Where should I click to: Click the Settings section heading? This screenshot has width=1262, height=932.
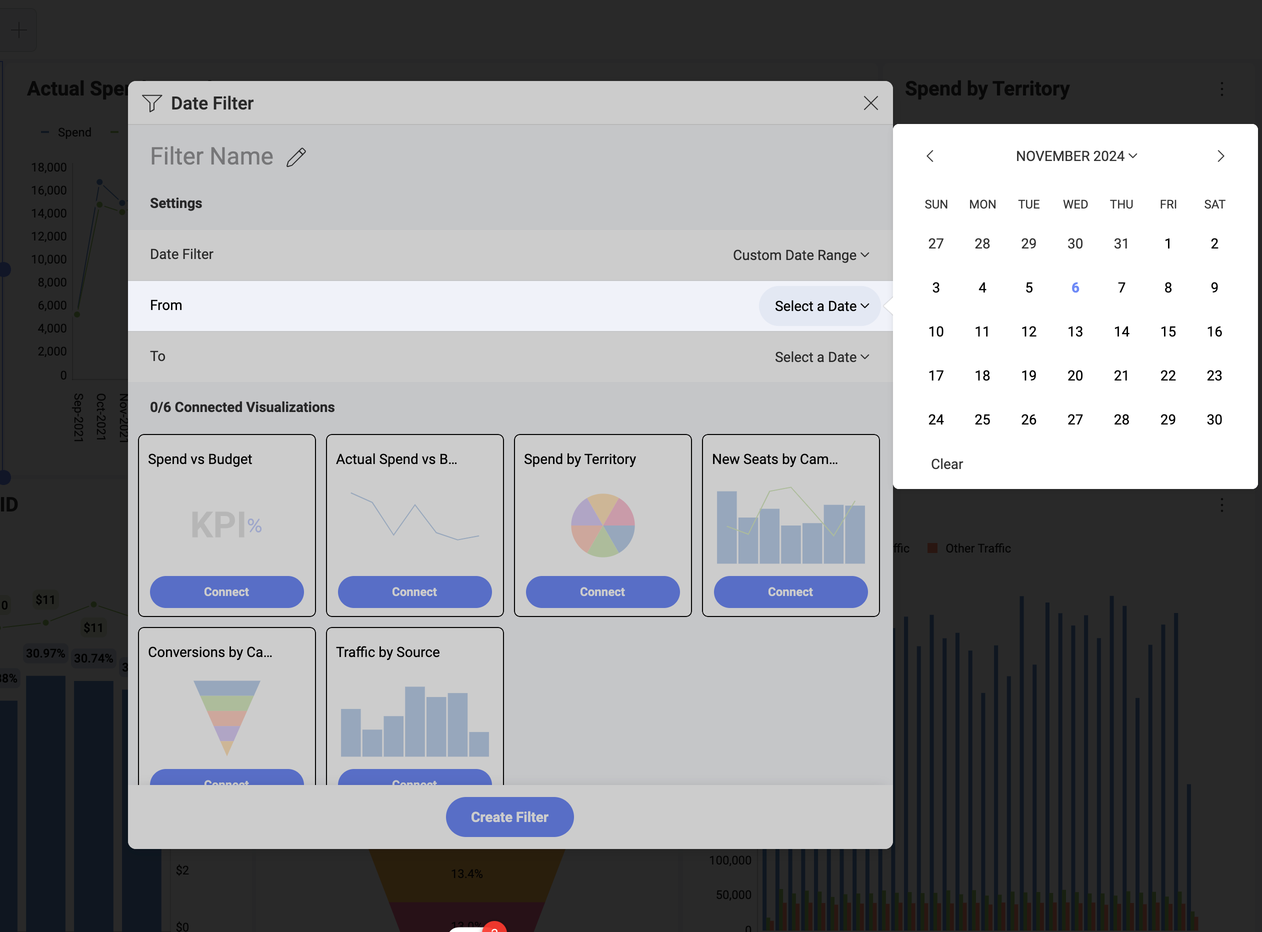(x=176, y=203)
